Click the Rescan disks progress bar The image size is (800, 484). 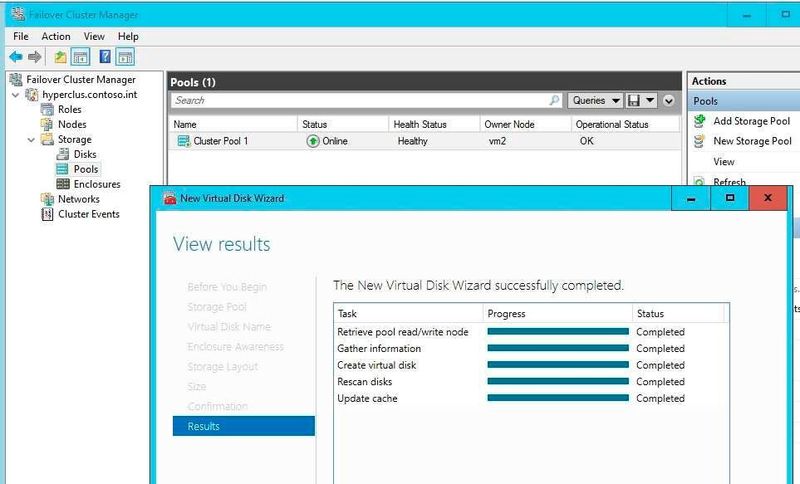click(558, 381)
